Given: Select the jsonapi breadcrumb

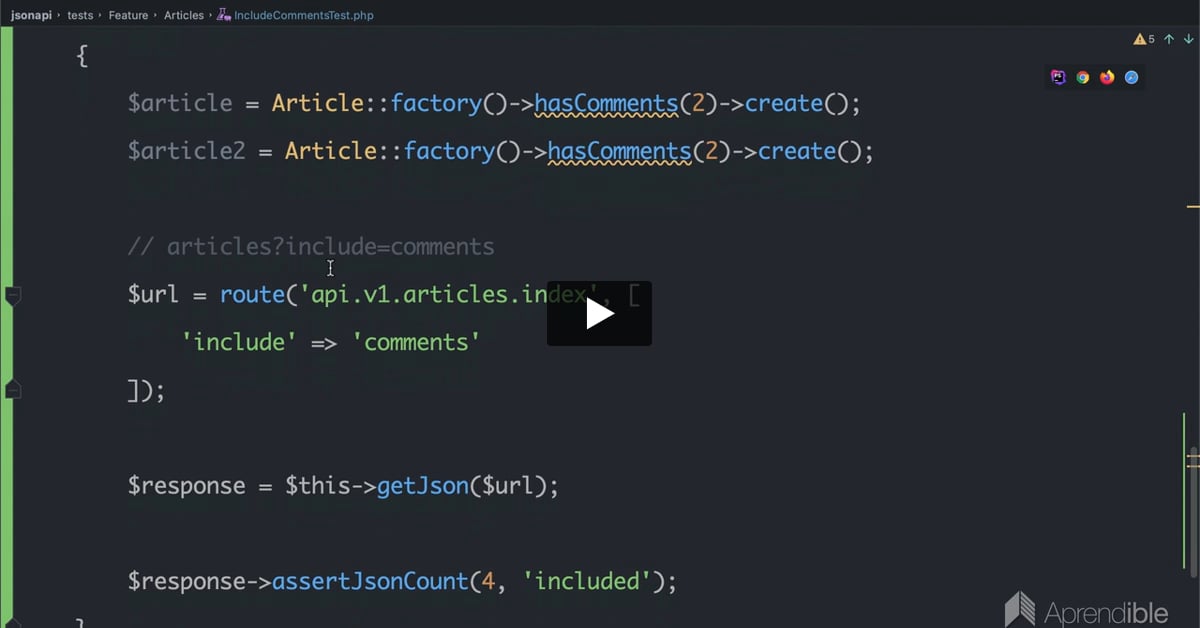Looking at the screenshot, I should (31, 15).
